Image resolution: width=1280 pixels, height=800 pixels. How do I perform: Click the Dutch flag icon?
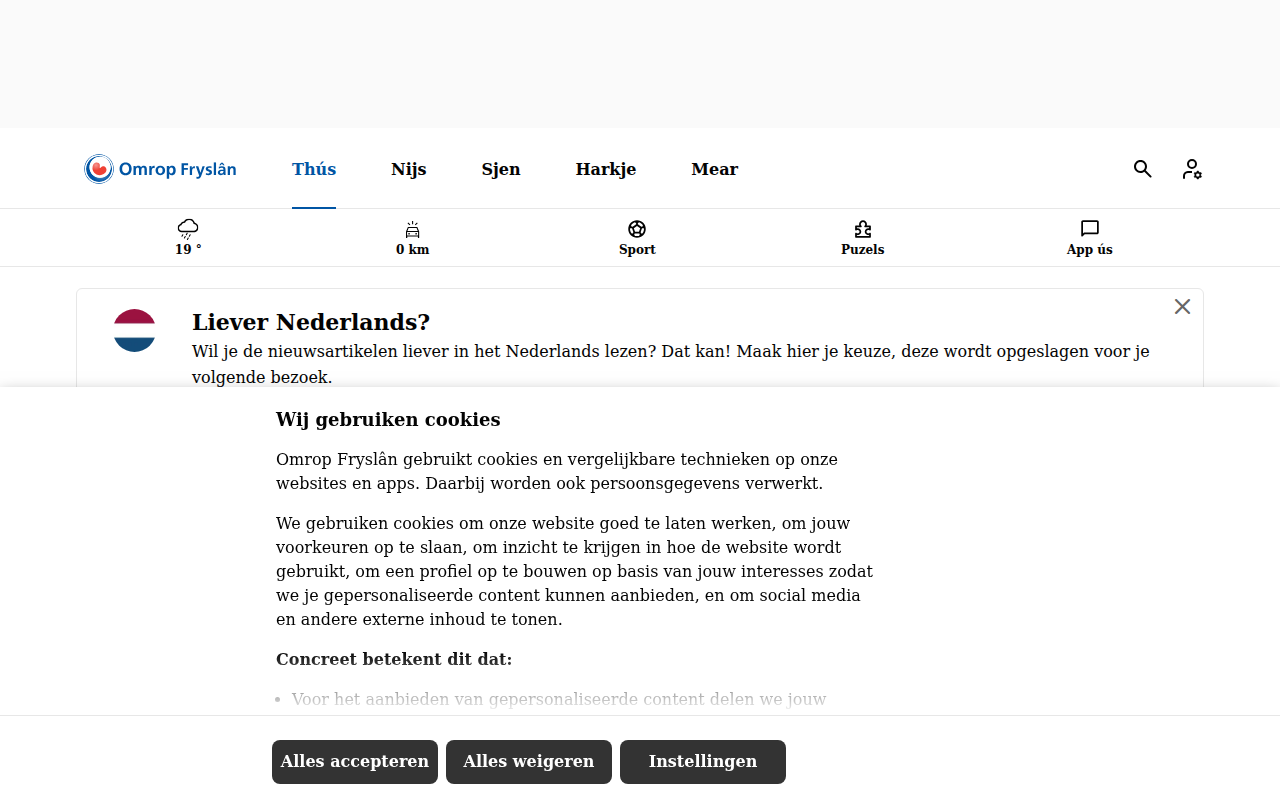pos(134,330)
